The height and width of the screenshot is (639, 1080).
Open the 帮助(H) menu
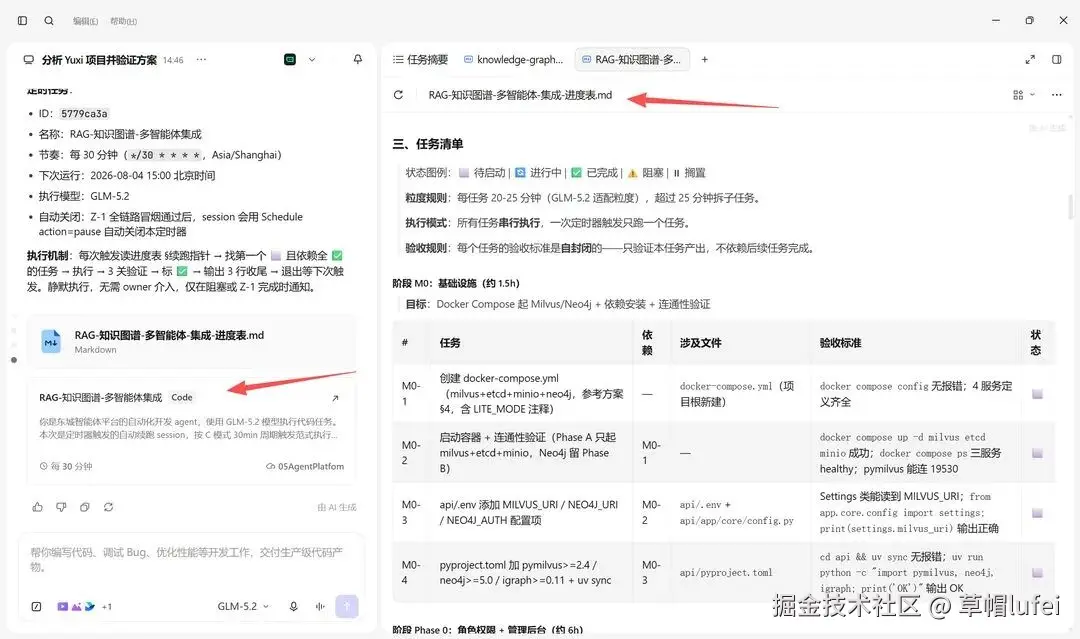tap(123, 21)
